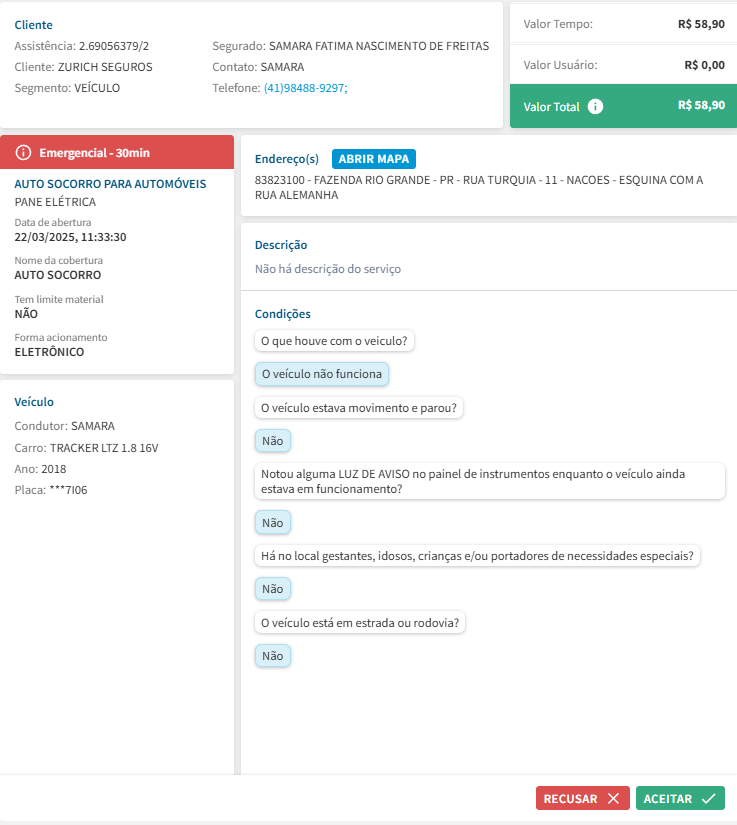Click the Emergencial - 30min banner
The image size is (737, 825).
[x=117, y=152]
